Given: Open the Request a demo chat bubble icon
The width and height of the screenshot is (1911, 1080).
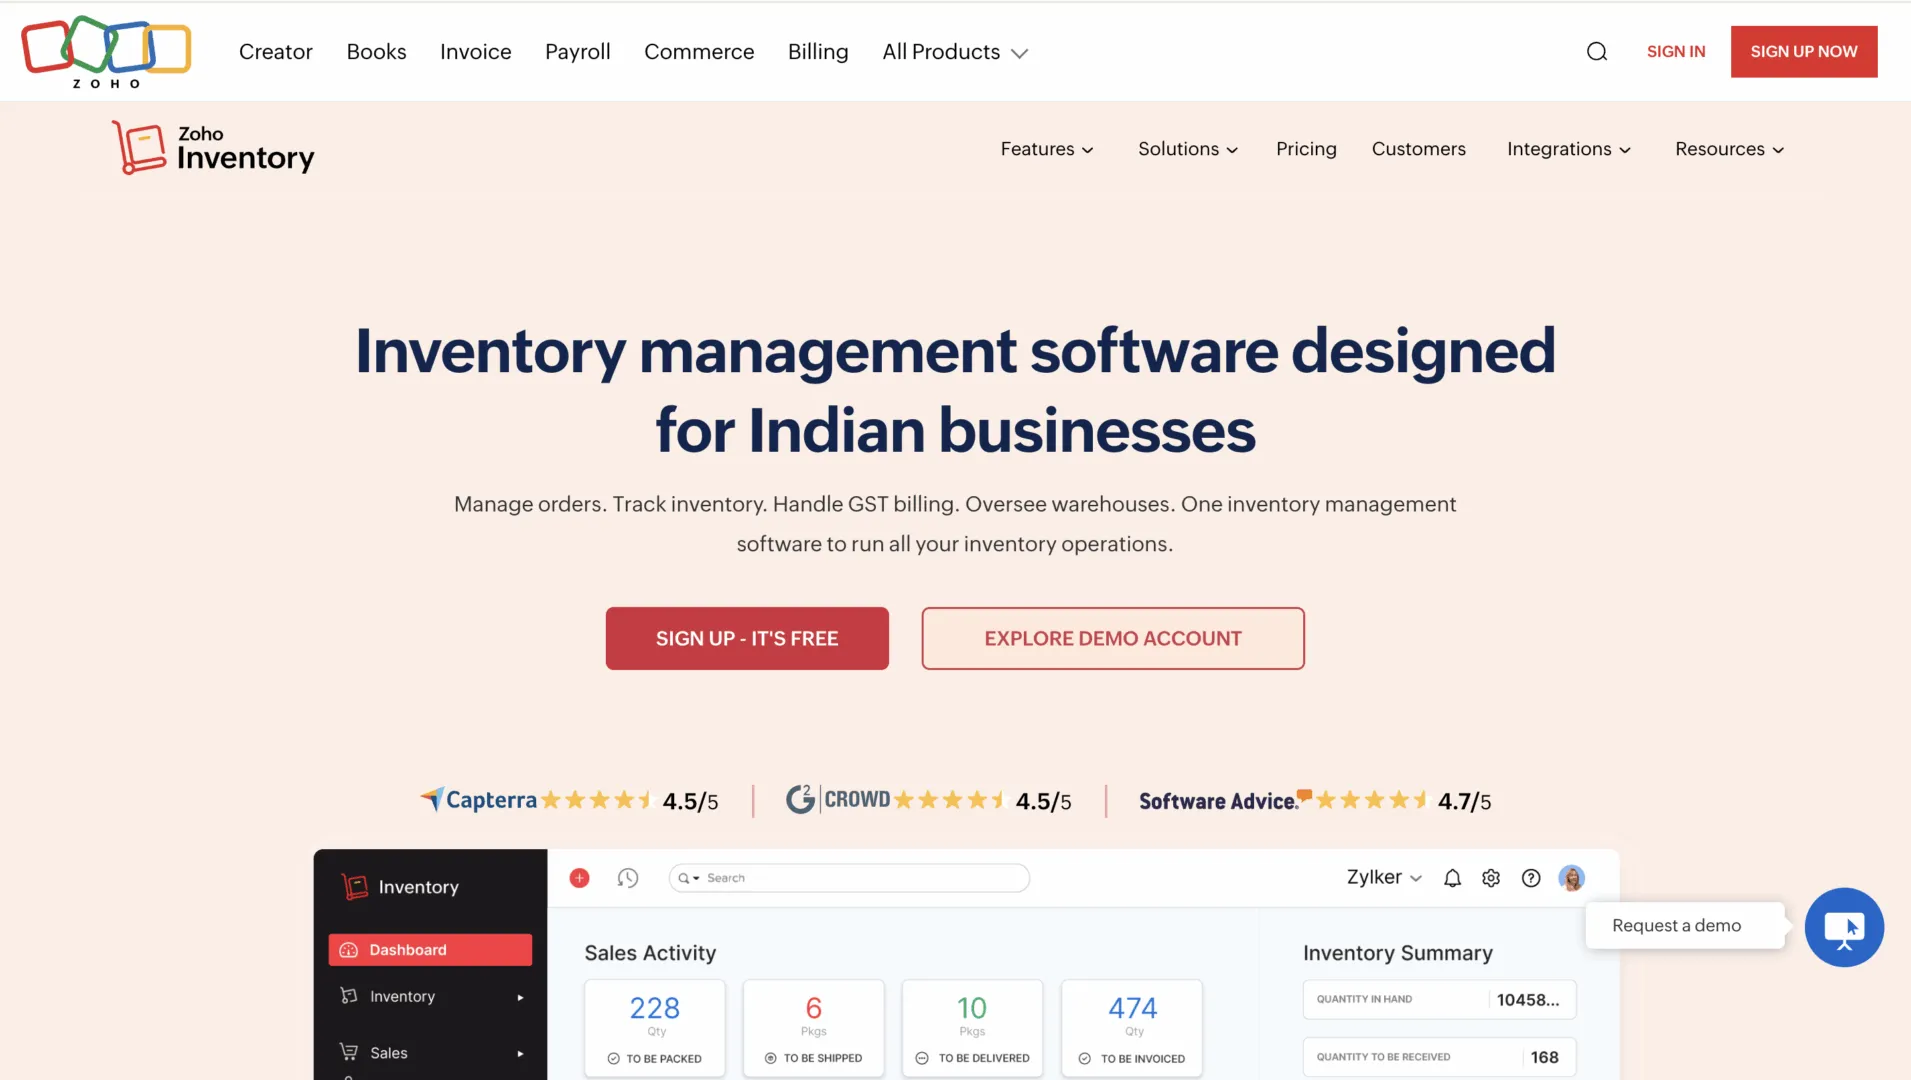Looking at the screenshot, I should tap(1844, 927).
